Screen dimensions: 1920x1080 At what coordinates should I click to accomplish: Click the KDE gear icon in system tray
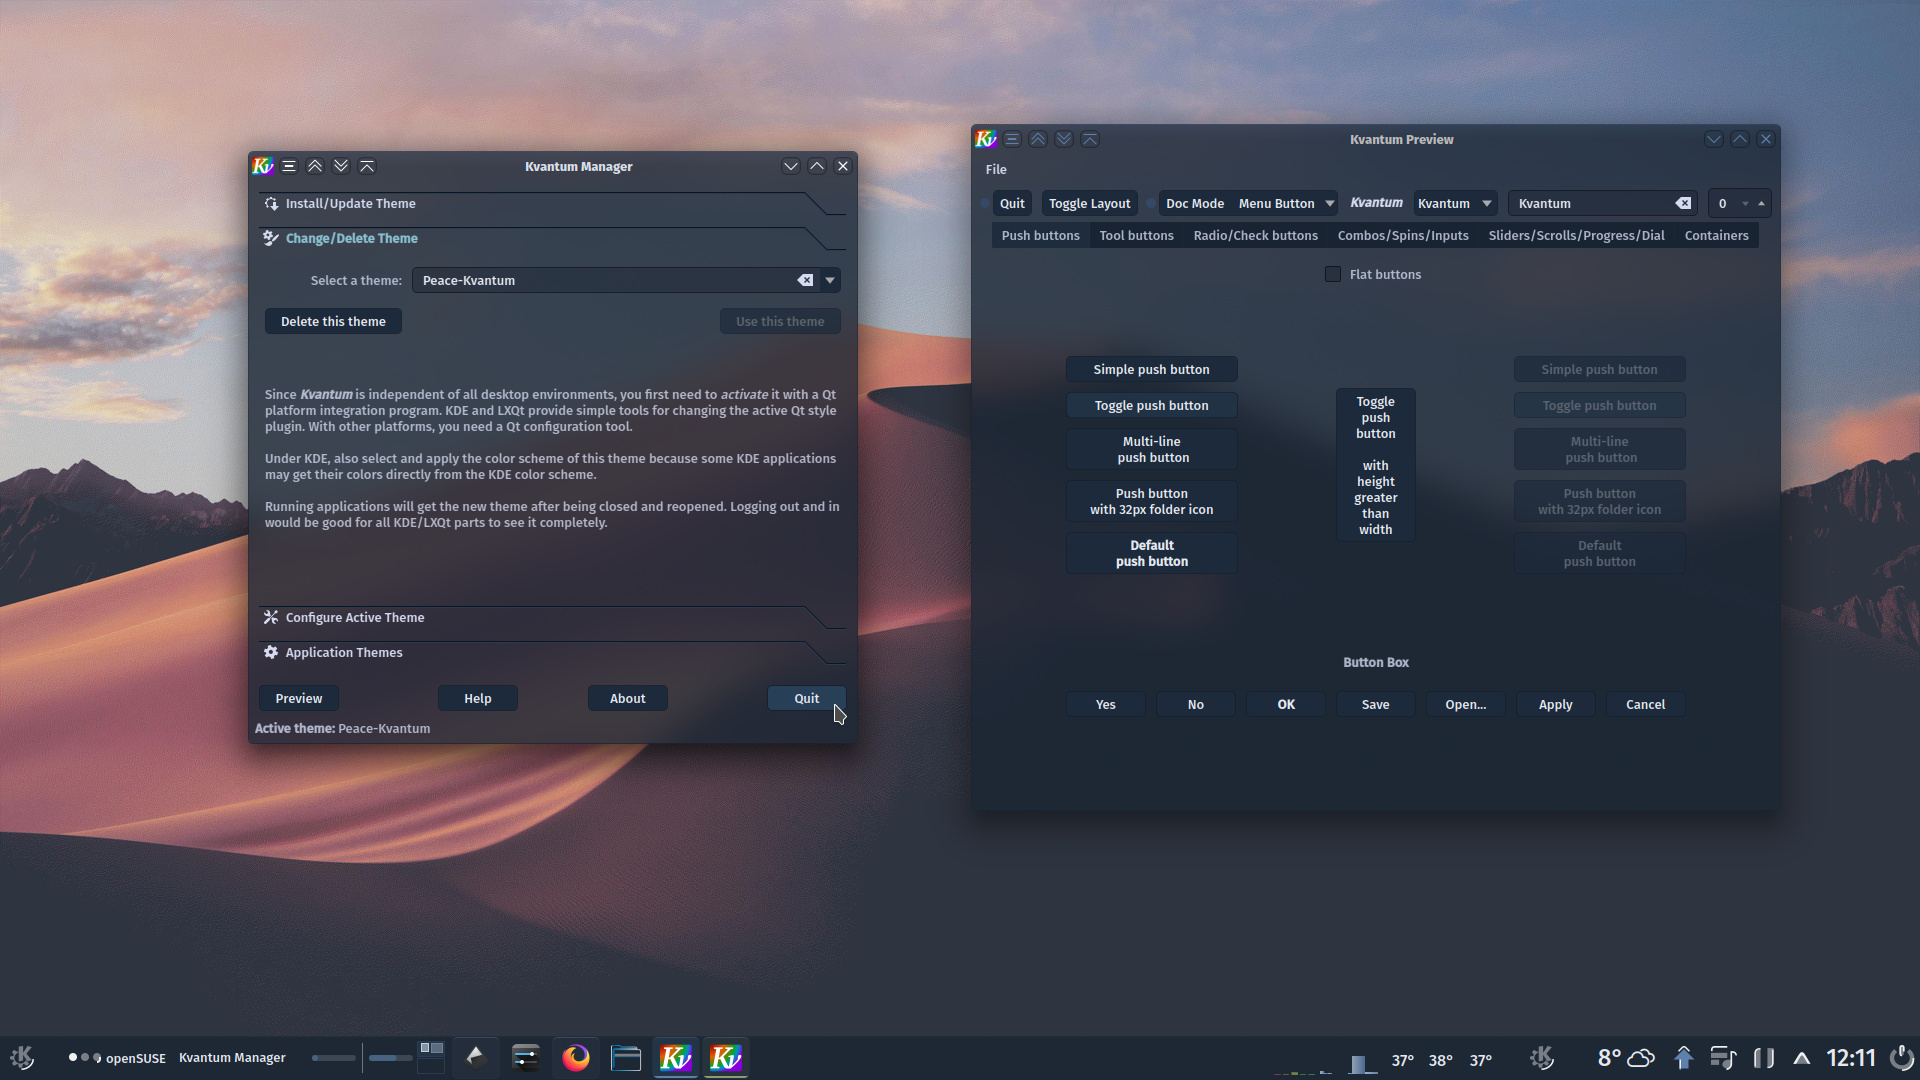(1542, 1057)
